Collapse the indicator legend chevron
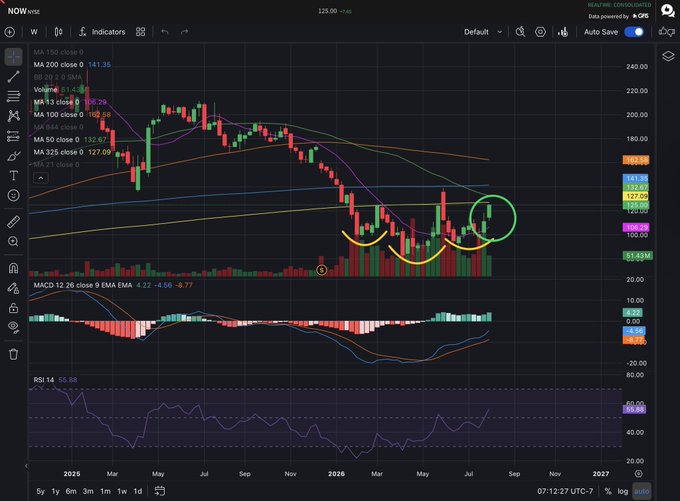 [x=41, y=178]
